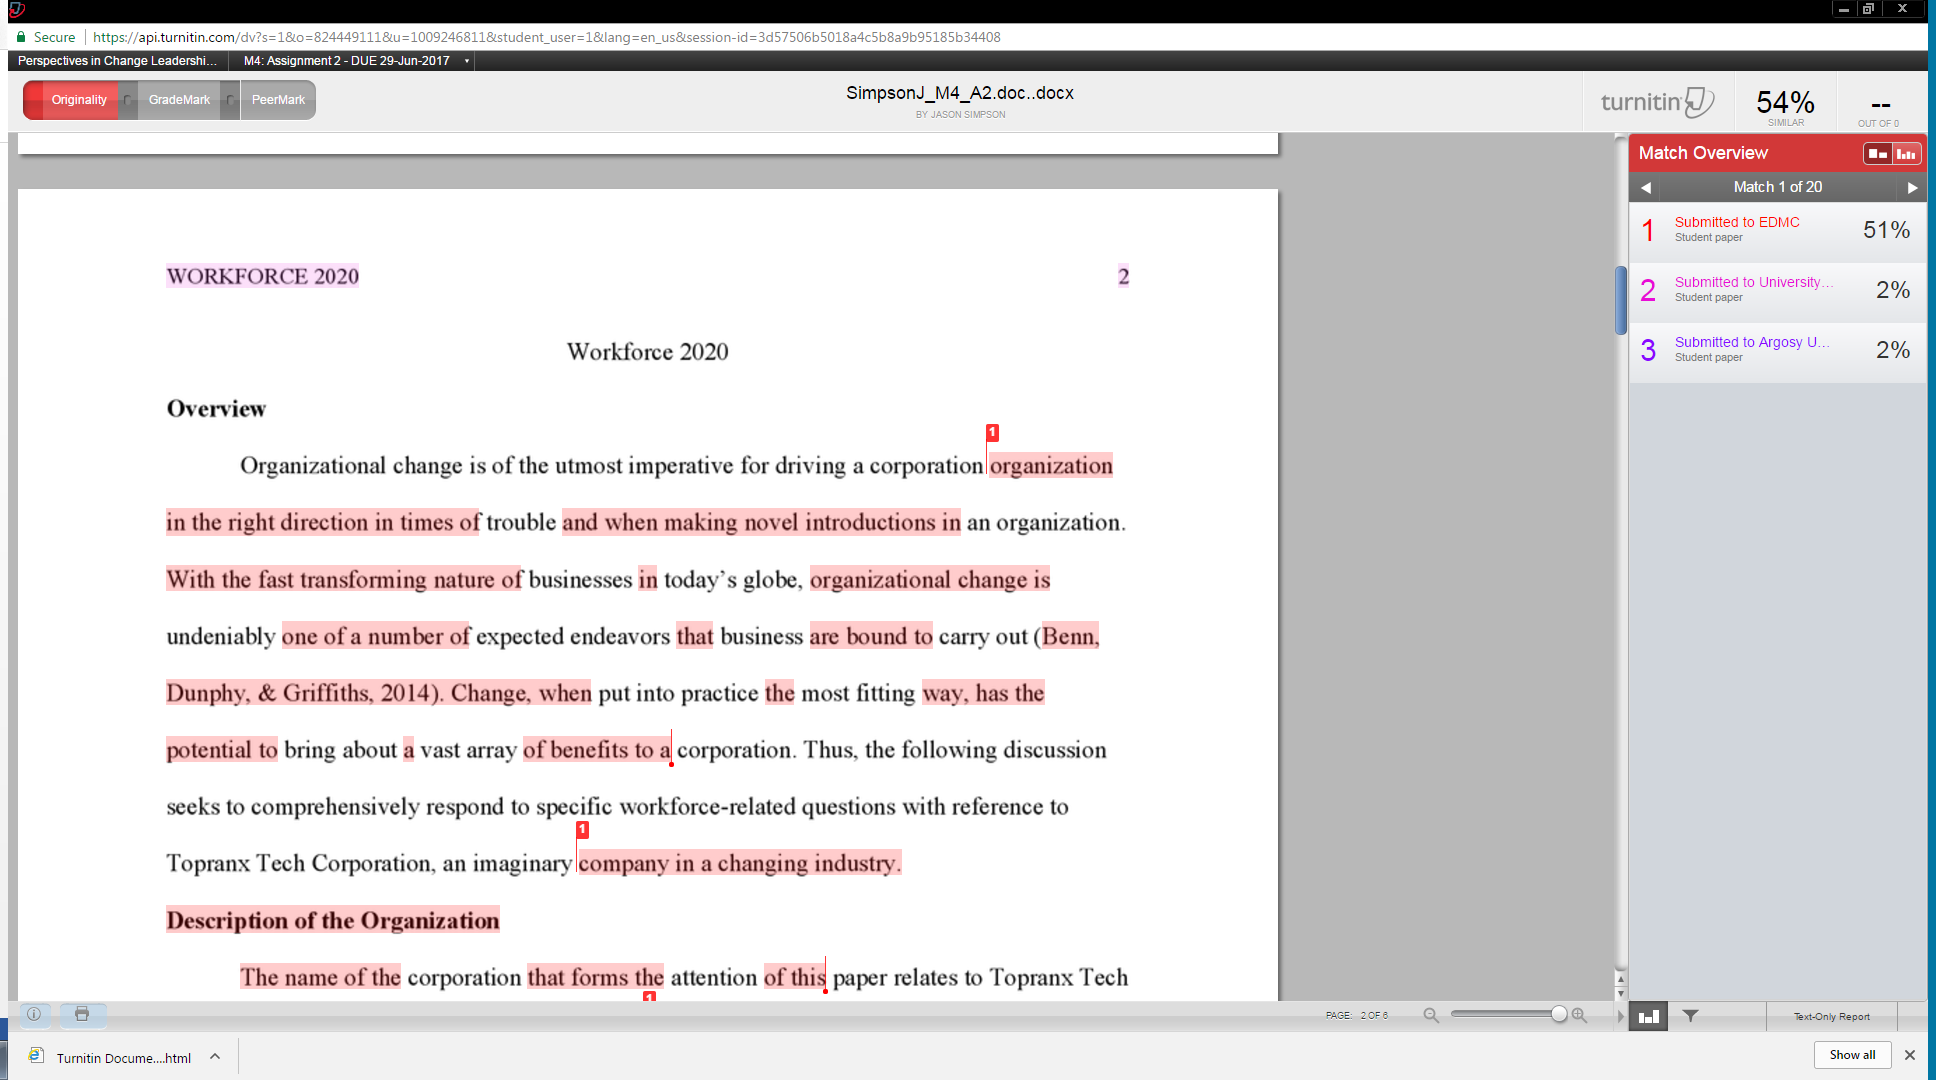Go back to previous match with left arrow

[1645, 187]
